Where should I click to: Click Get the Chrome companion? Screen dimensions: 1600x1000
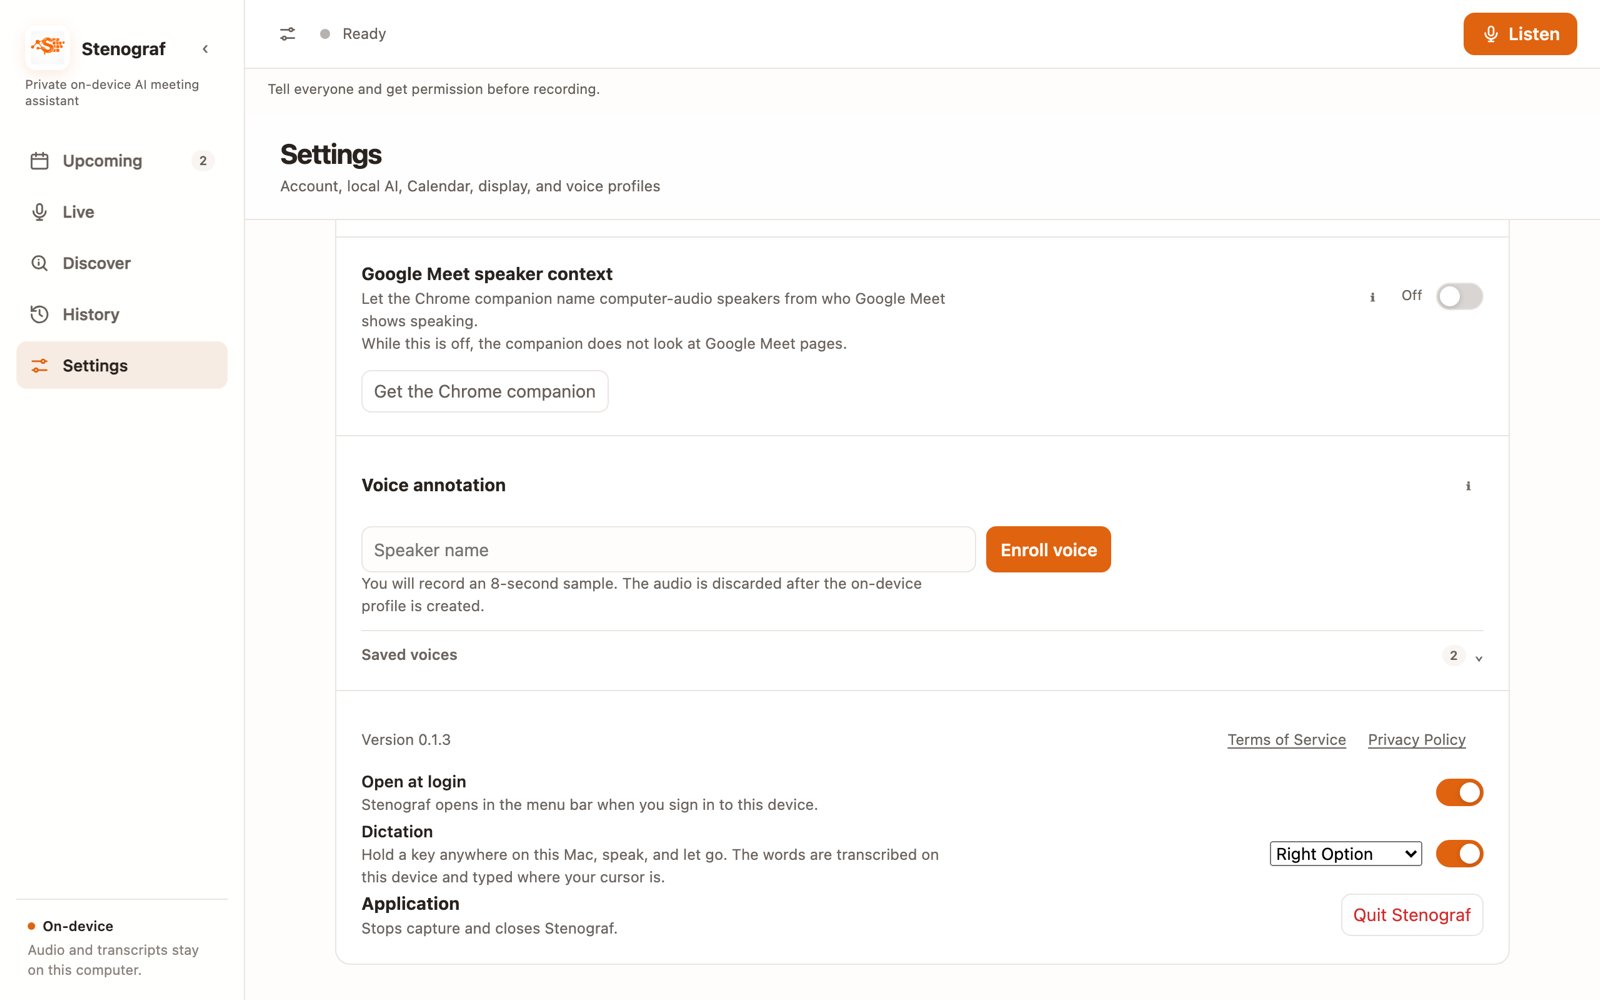coord(485,391)
